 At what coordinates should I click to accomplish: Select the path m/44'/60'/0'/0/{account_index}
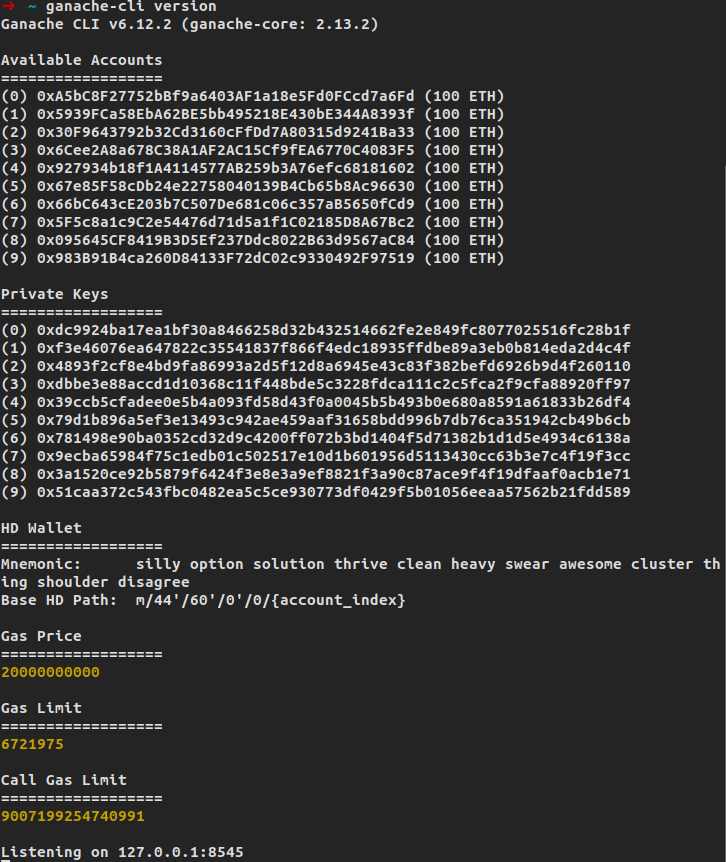click(270, 600)
